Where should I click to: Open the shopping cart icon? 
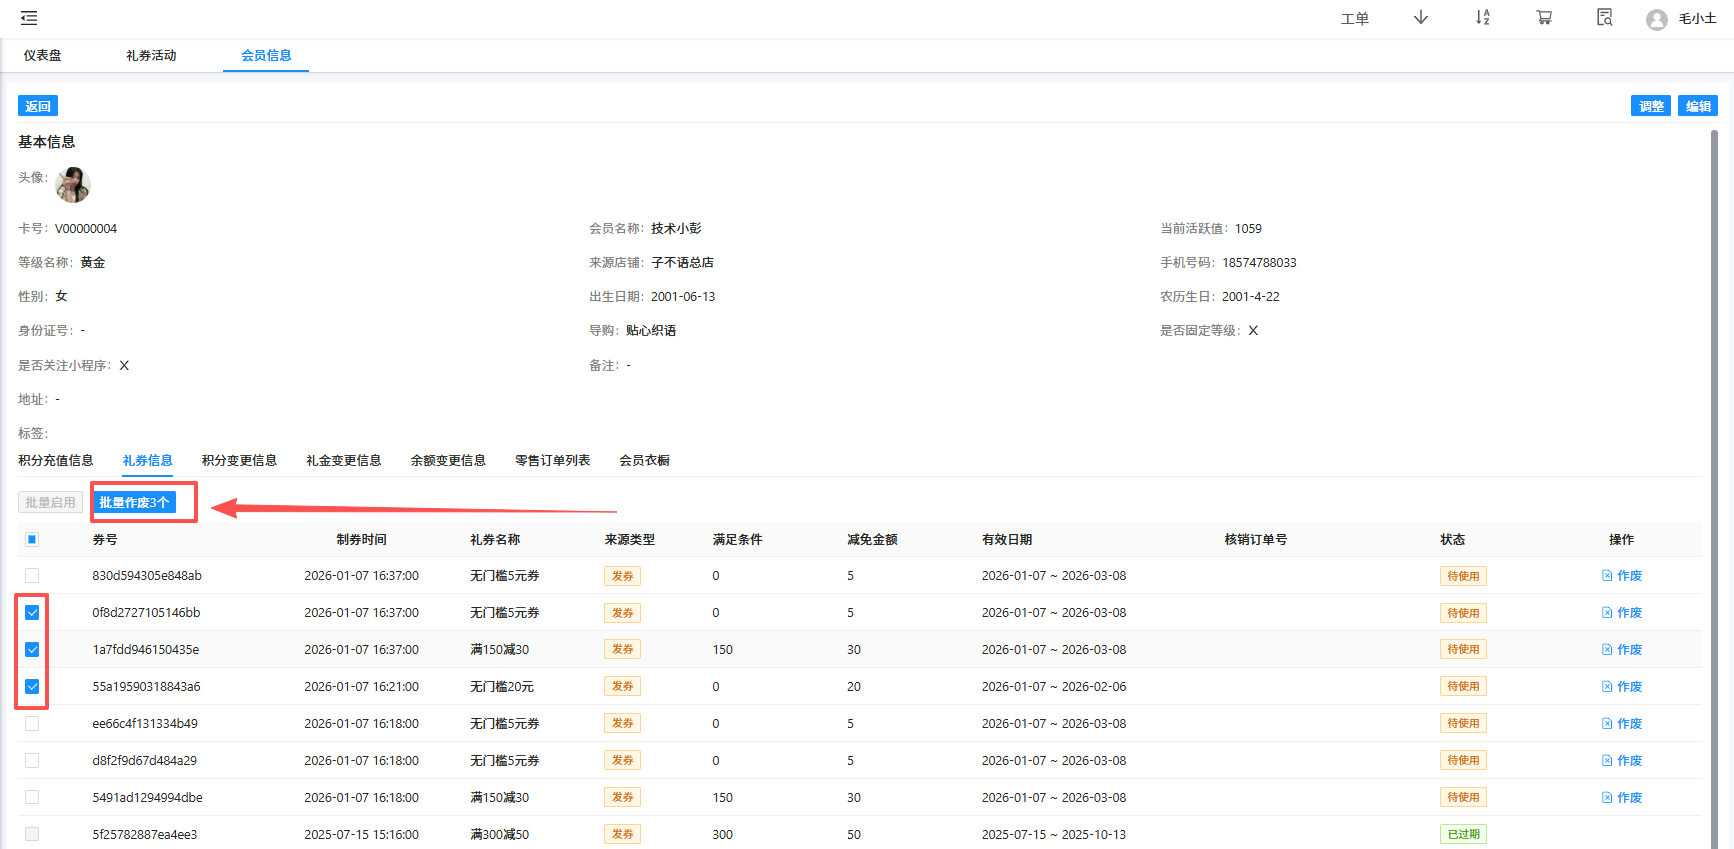point(1544,18)
